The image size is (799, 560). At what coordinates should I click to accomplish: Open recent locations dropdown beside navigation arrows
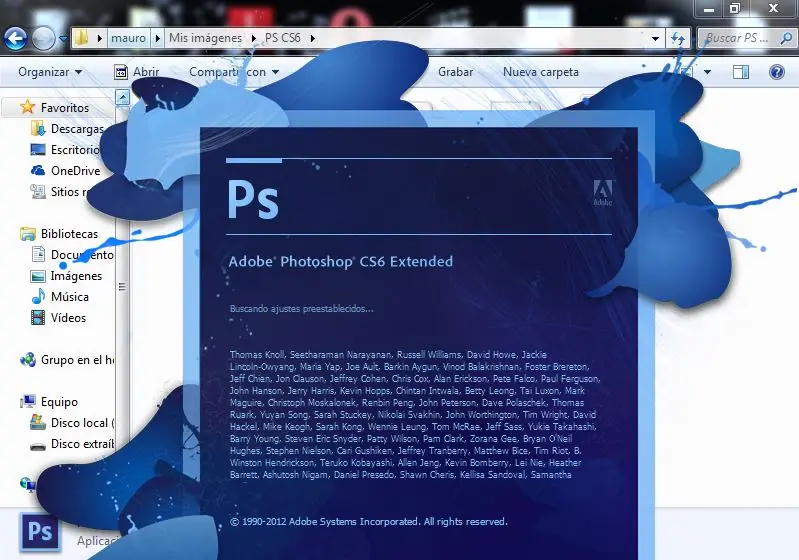click(x=63, y=38)
